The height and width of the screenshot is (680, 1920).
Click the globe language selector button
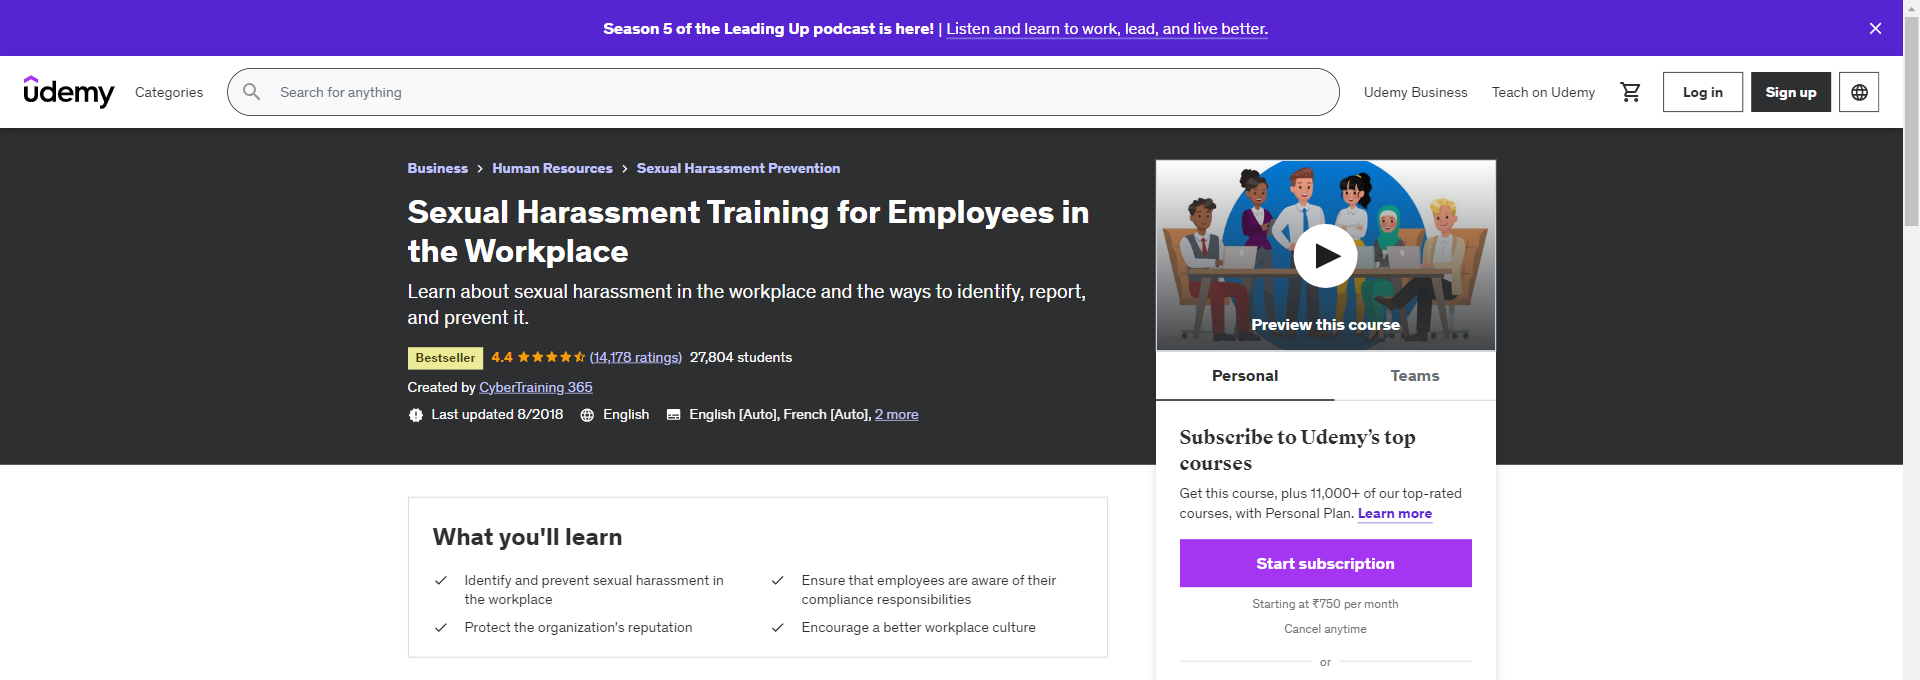[1859, 92]
